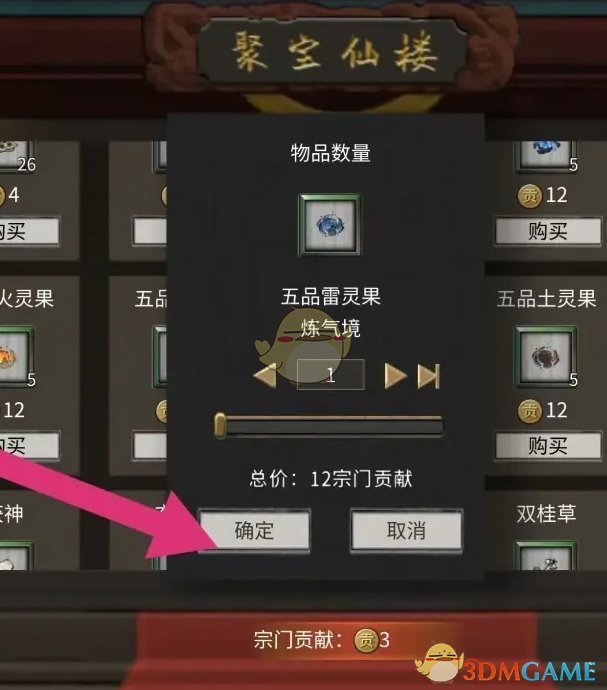
Task: Buy the 五品土灵果 with 购买 button
Action: point(548,446)
